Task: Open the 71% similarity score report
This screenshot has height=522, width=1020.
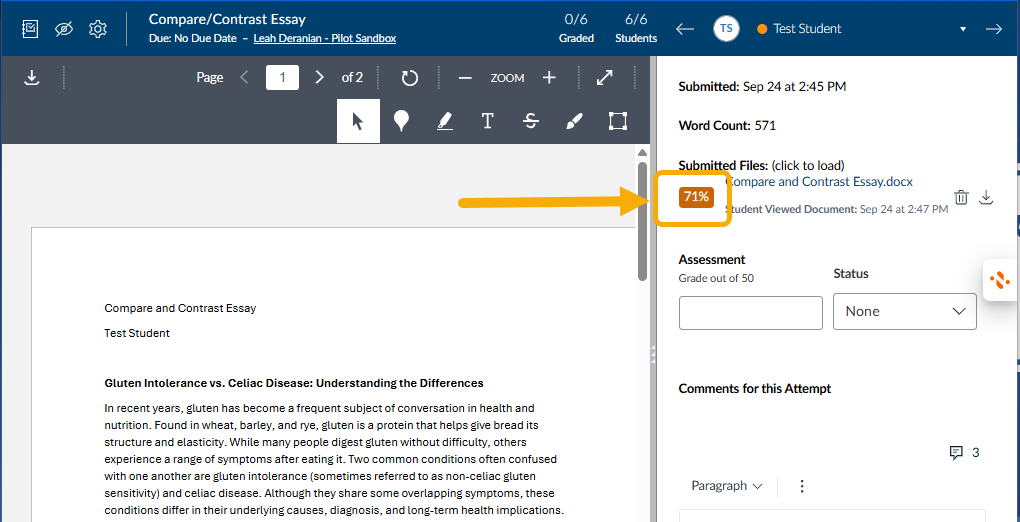Action: [696, 197]
